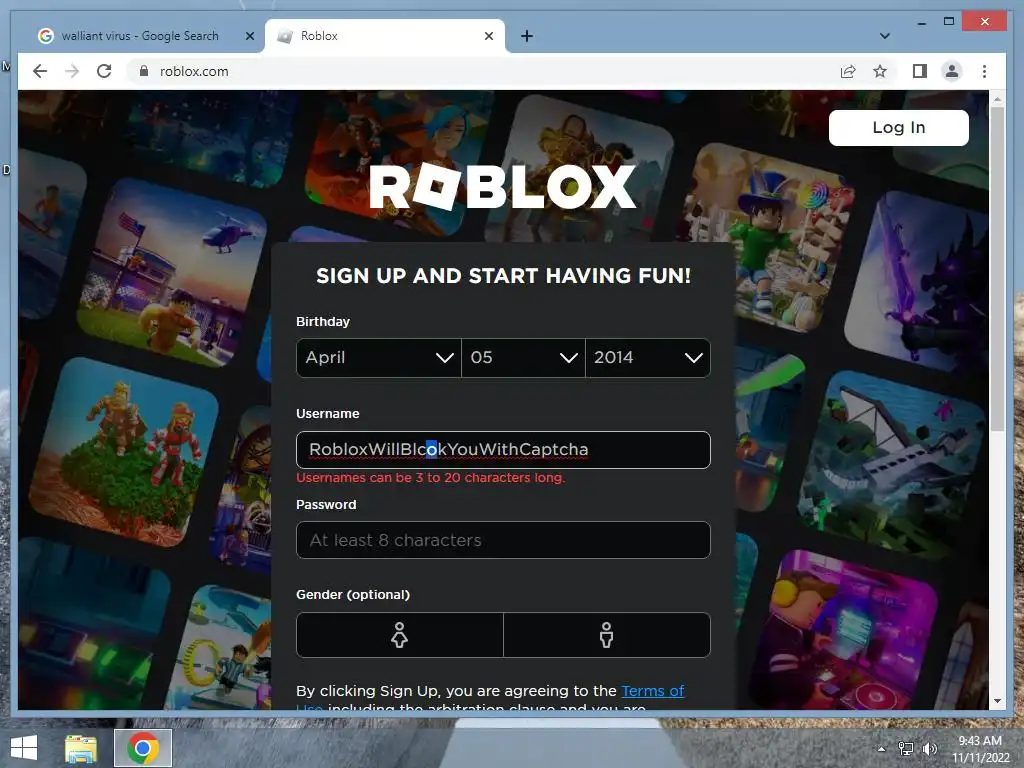Open the Windows Start menu
Viewport: 1024px width, 768px height.
click(x=24, y=748)
